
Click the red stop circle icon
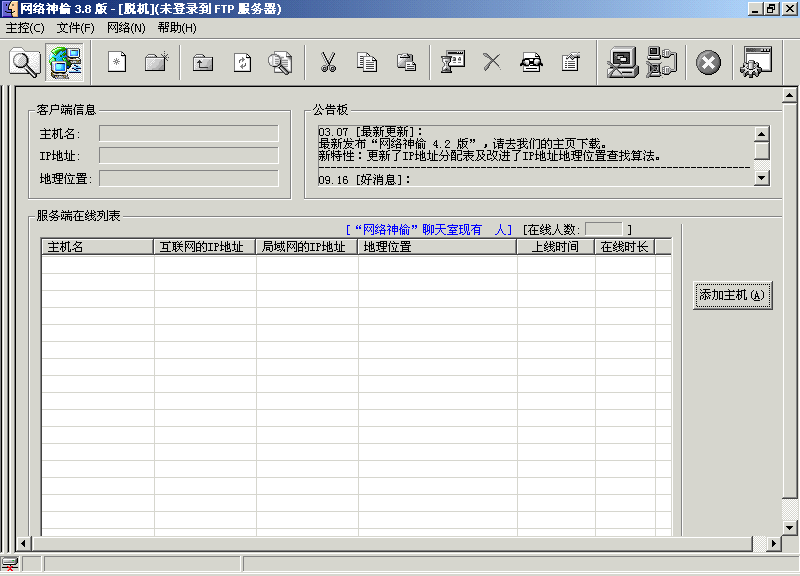[x=708, y=62]
